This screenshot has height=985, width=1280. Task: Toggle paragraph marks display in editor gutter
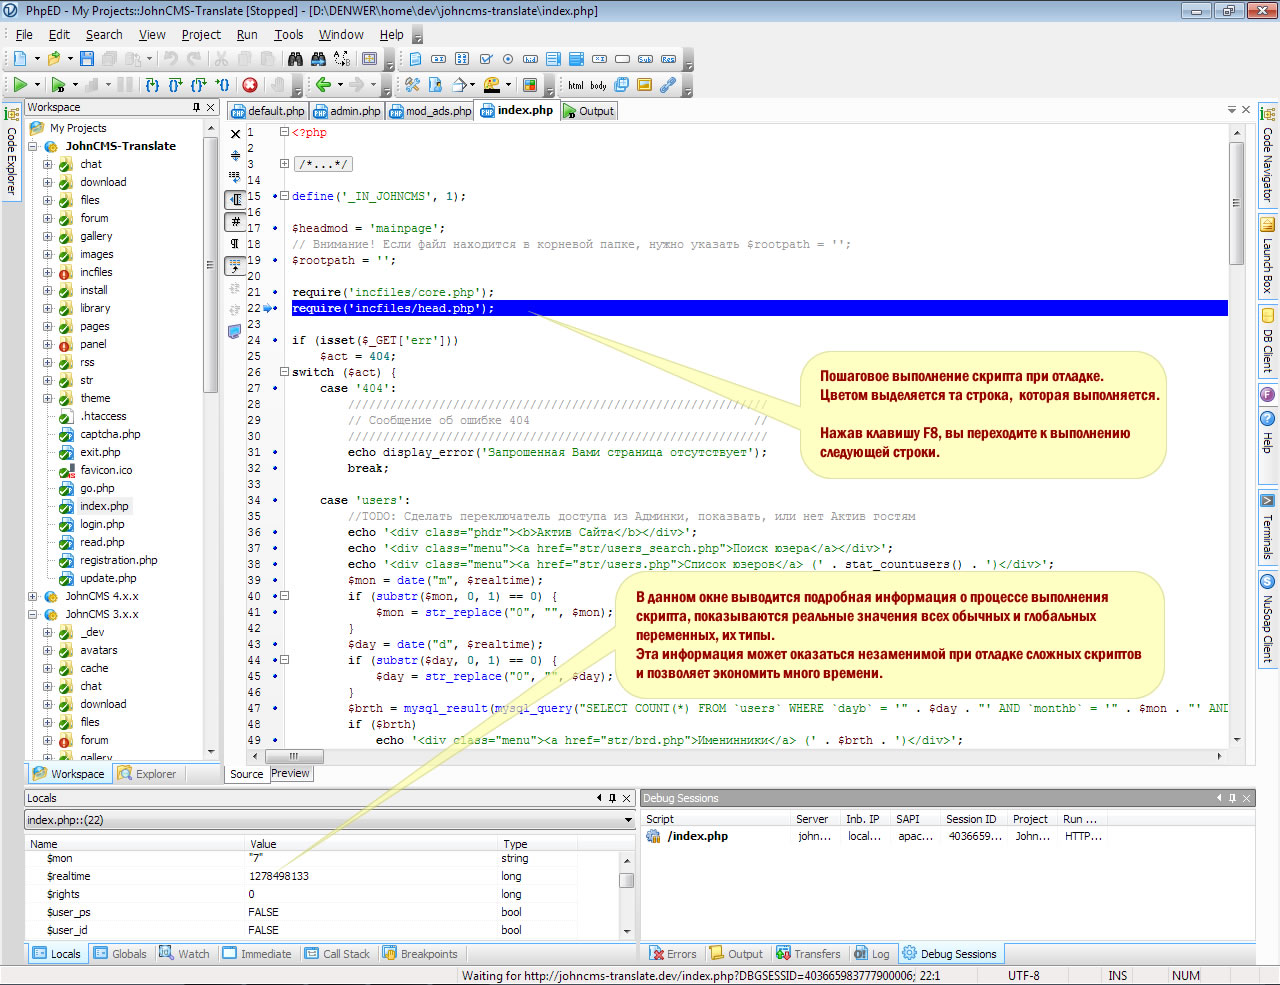click(235, 243)
